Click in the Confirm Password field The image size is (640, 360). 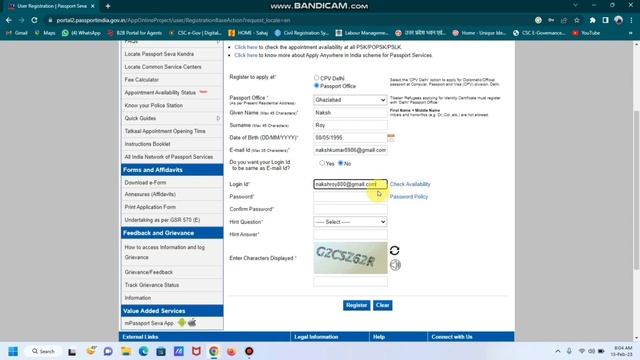350,209
